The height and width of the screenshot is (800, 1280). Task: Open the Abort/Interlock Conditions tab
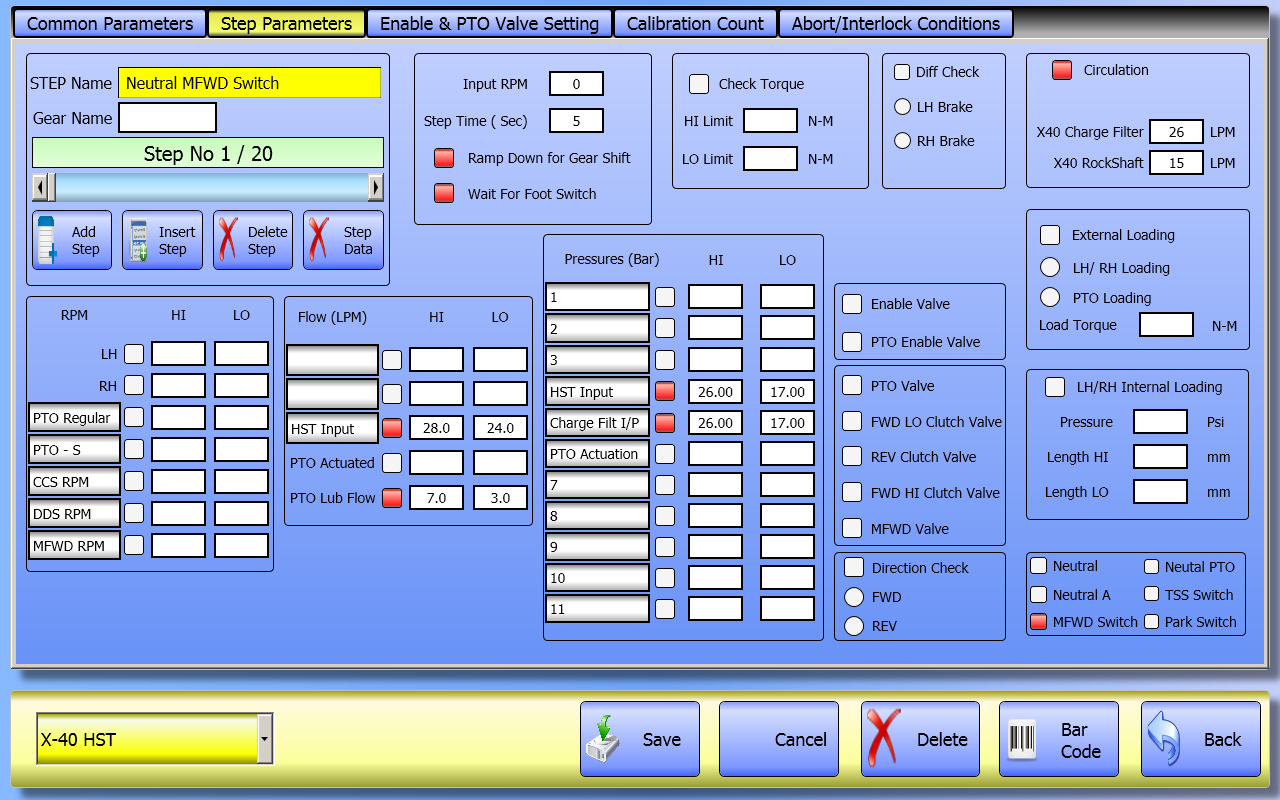[x=895, y=24]
